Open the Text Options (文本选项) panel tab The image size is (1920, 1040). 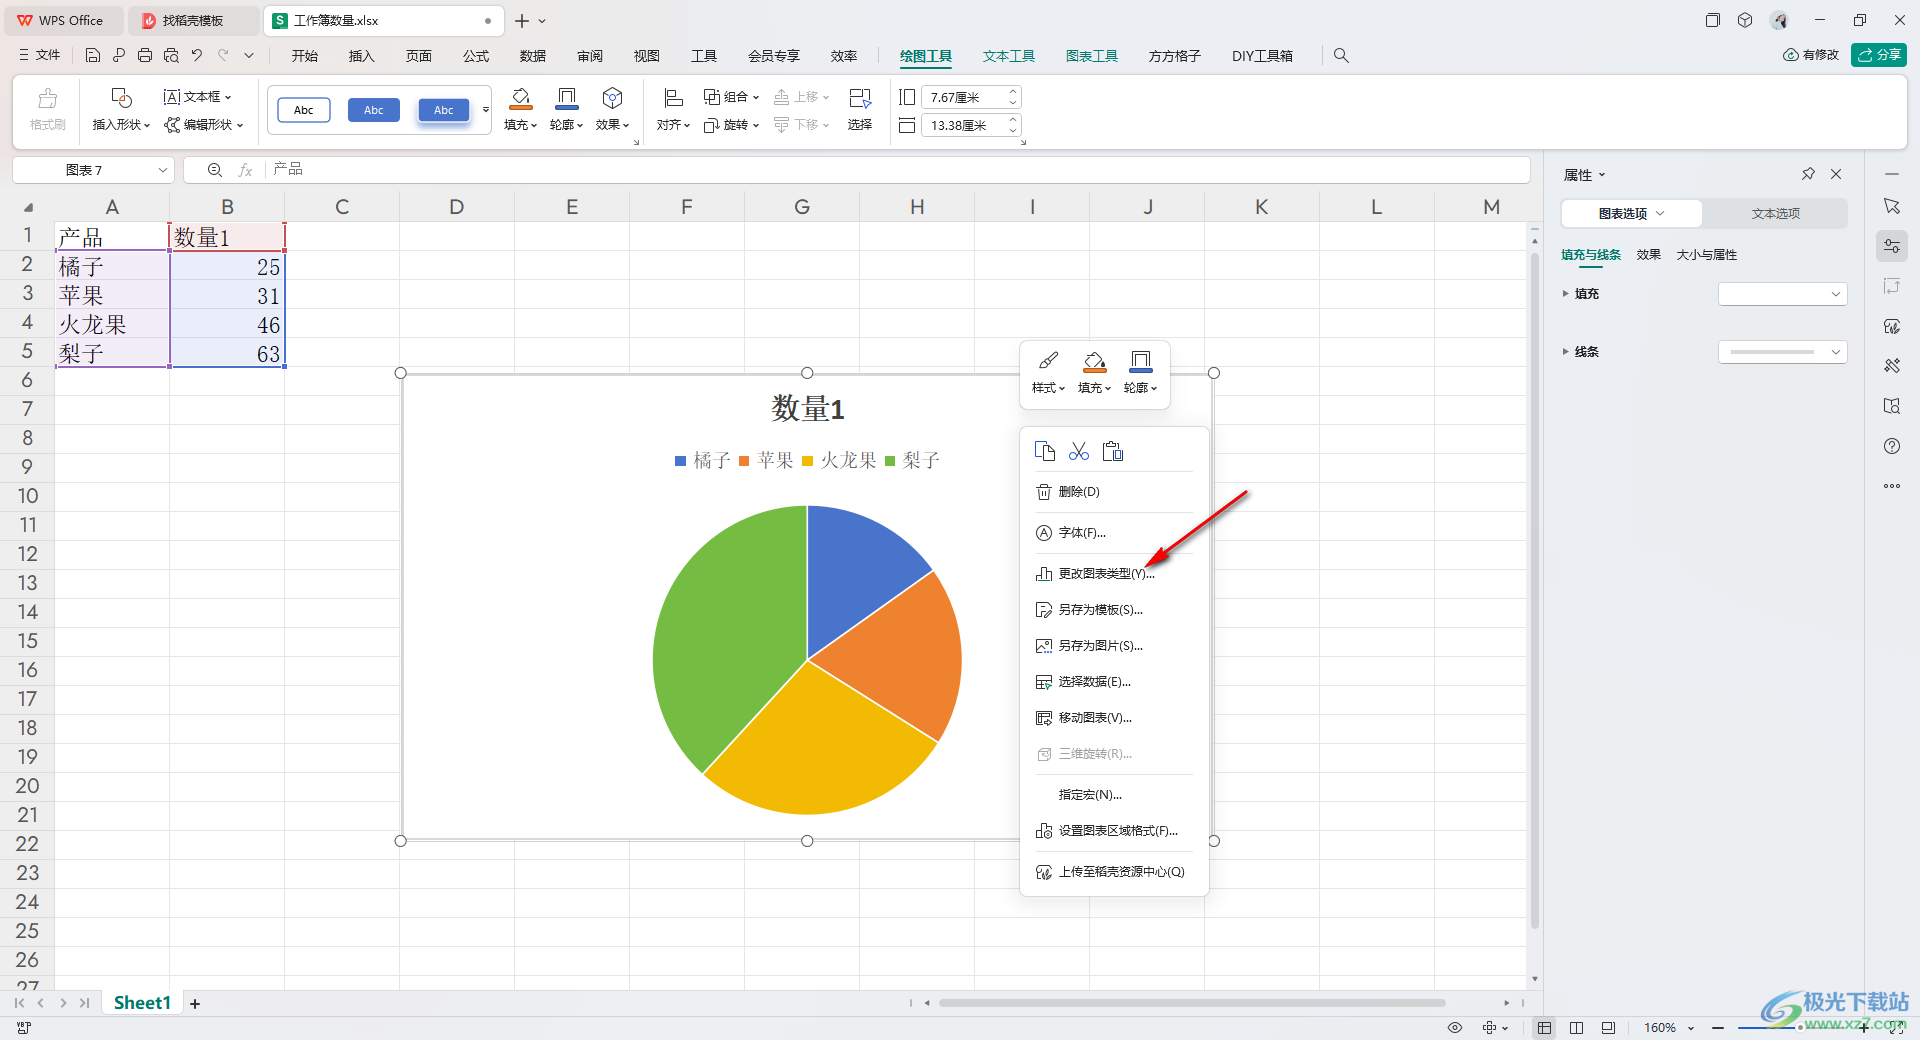tap(1775, 213)
